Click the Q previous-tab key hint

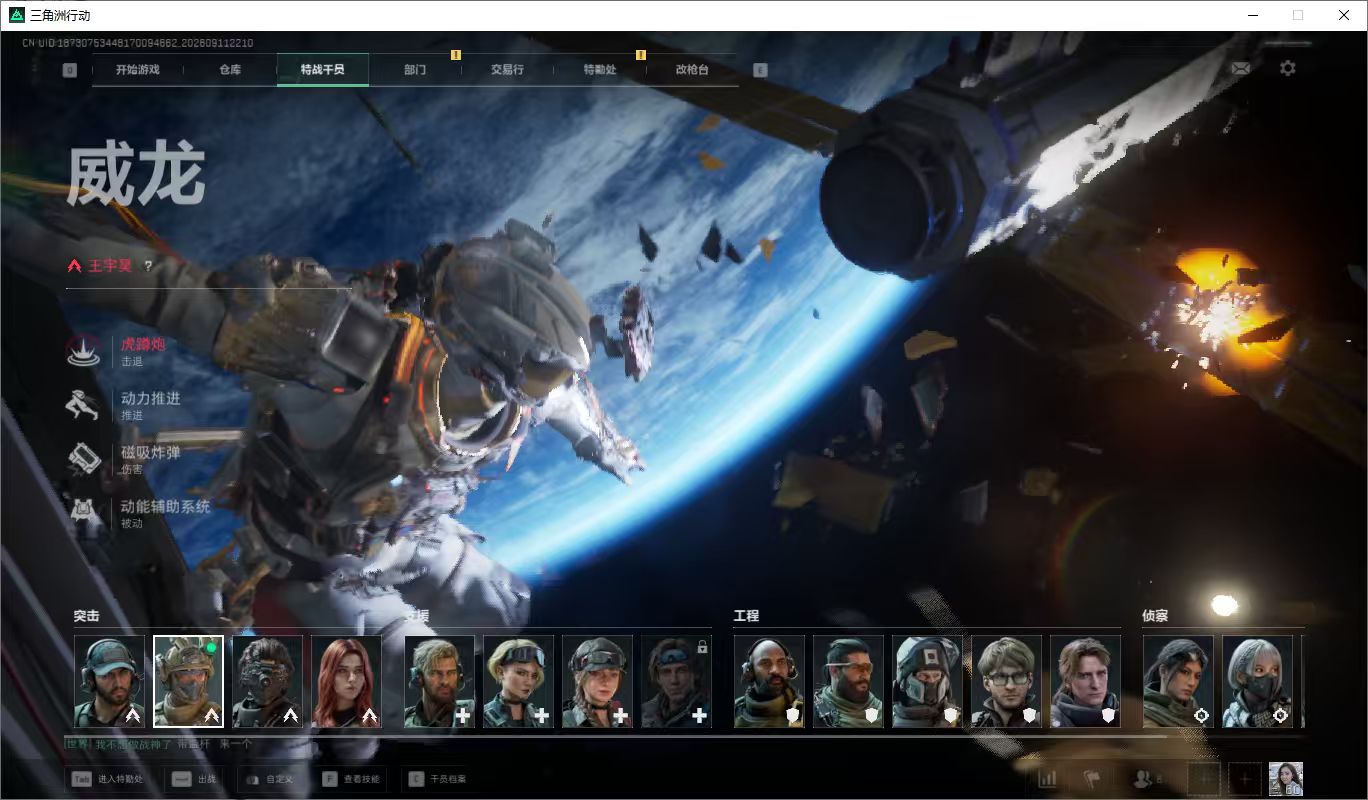coord(70,70)
